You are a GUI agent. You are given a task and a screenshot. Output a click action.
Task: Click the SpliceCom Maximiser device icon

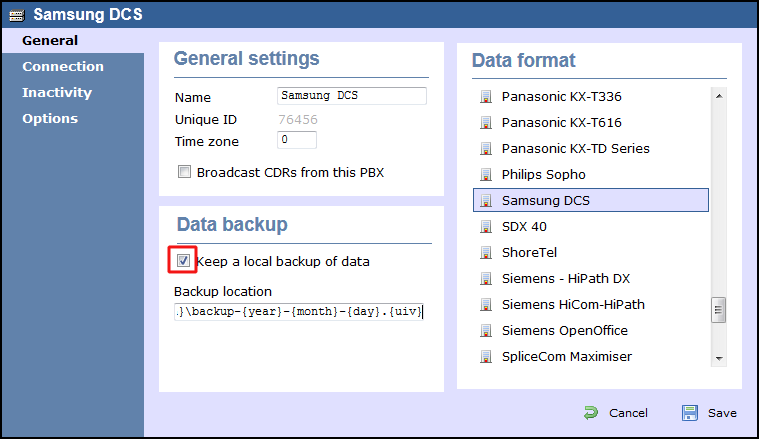(486, 357)
